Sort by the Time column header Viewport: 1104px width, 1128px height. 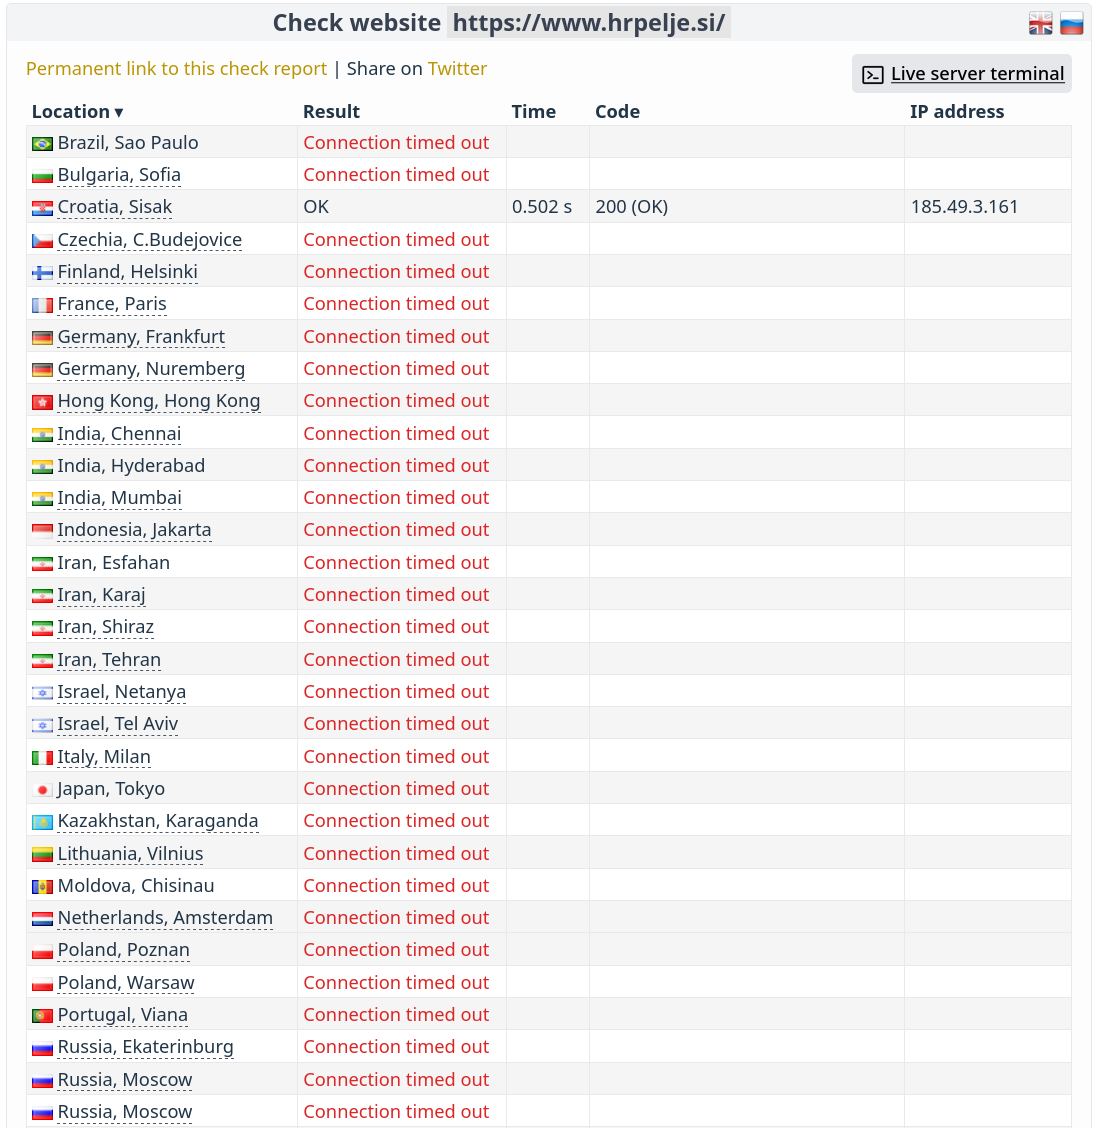[534, 112]
